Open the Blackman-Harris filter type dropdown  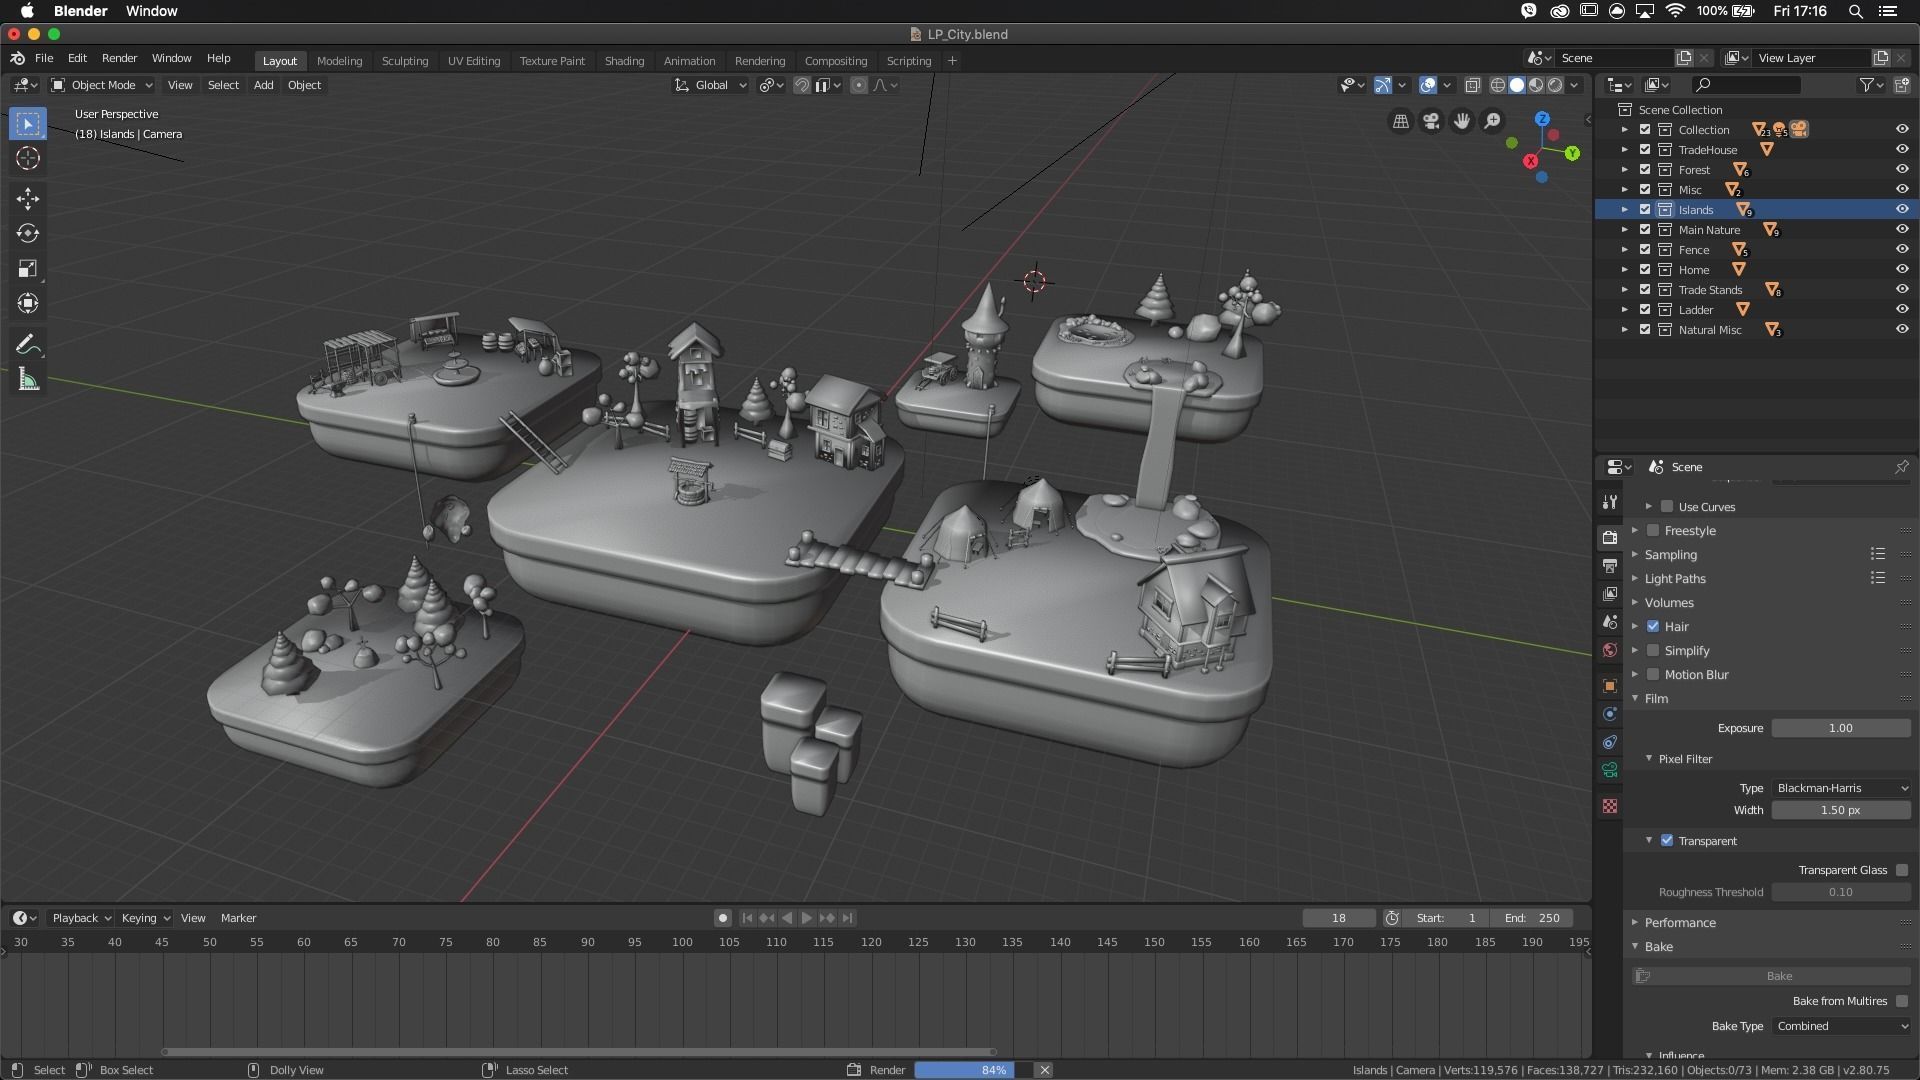point(1841,788)
